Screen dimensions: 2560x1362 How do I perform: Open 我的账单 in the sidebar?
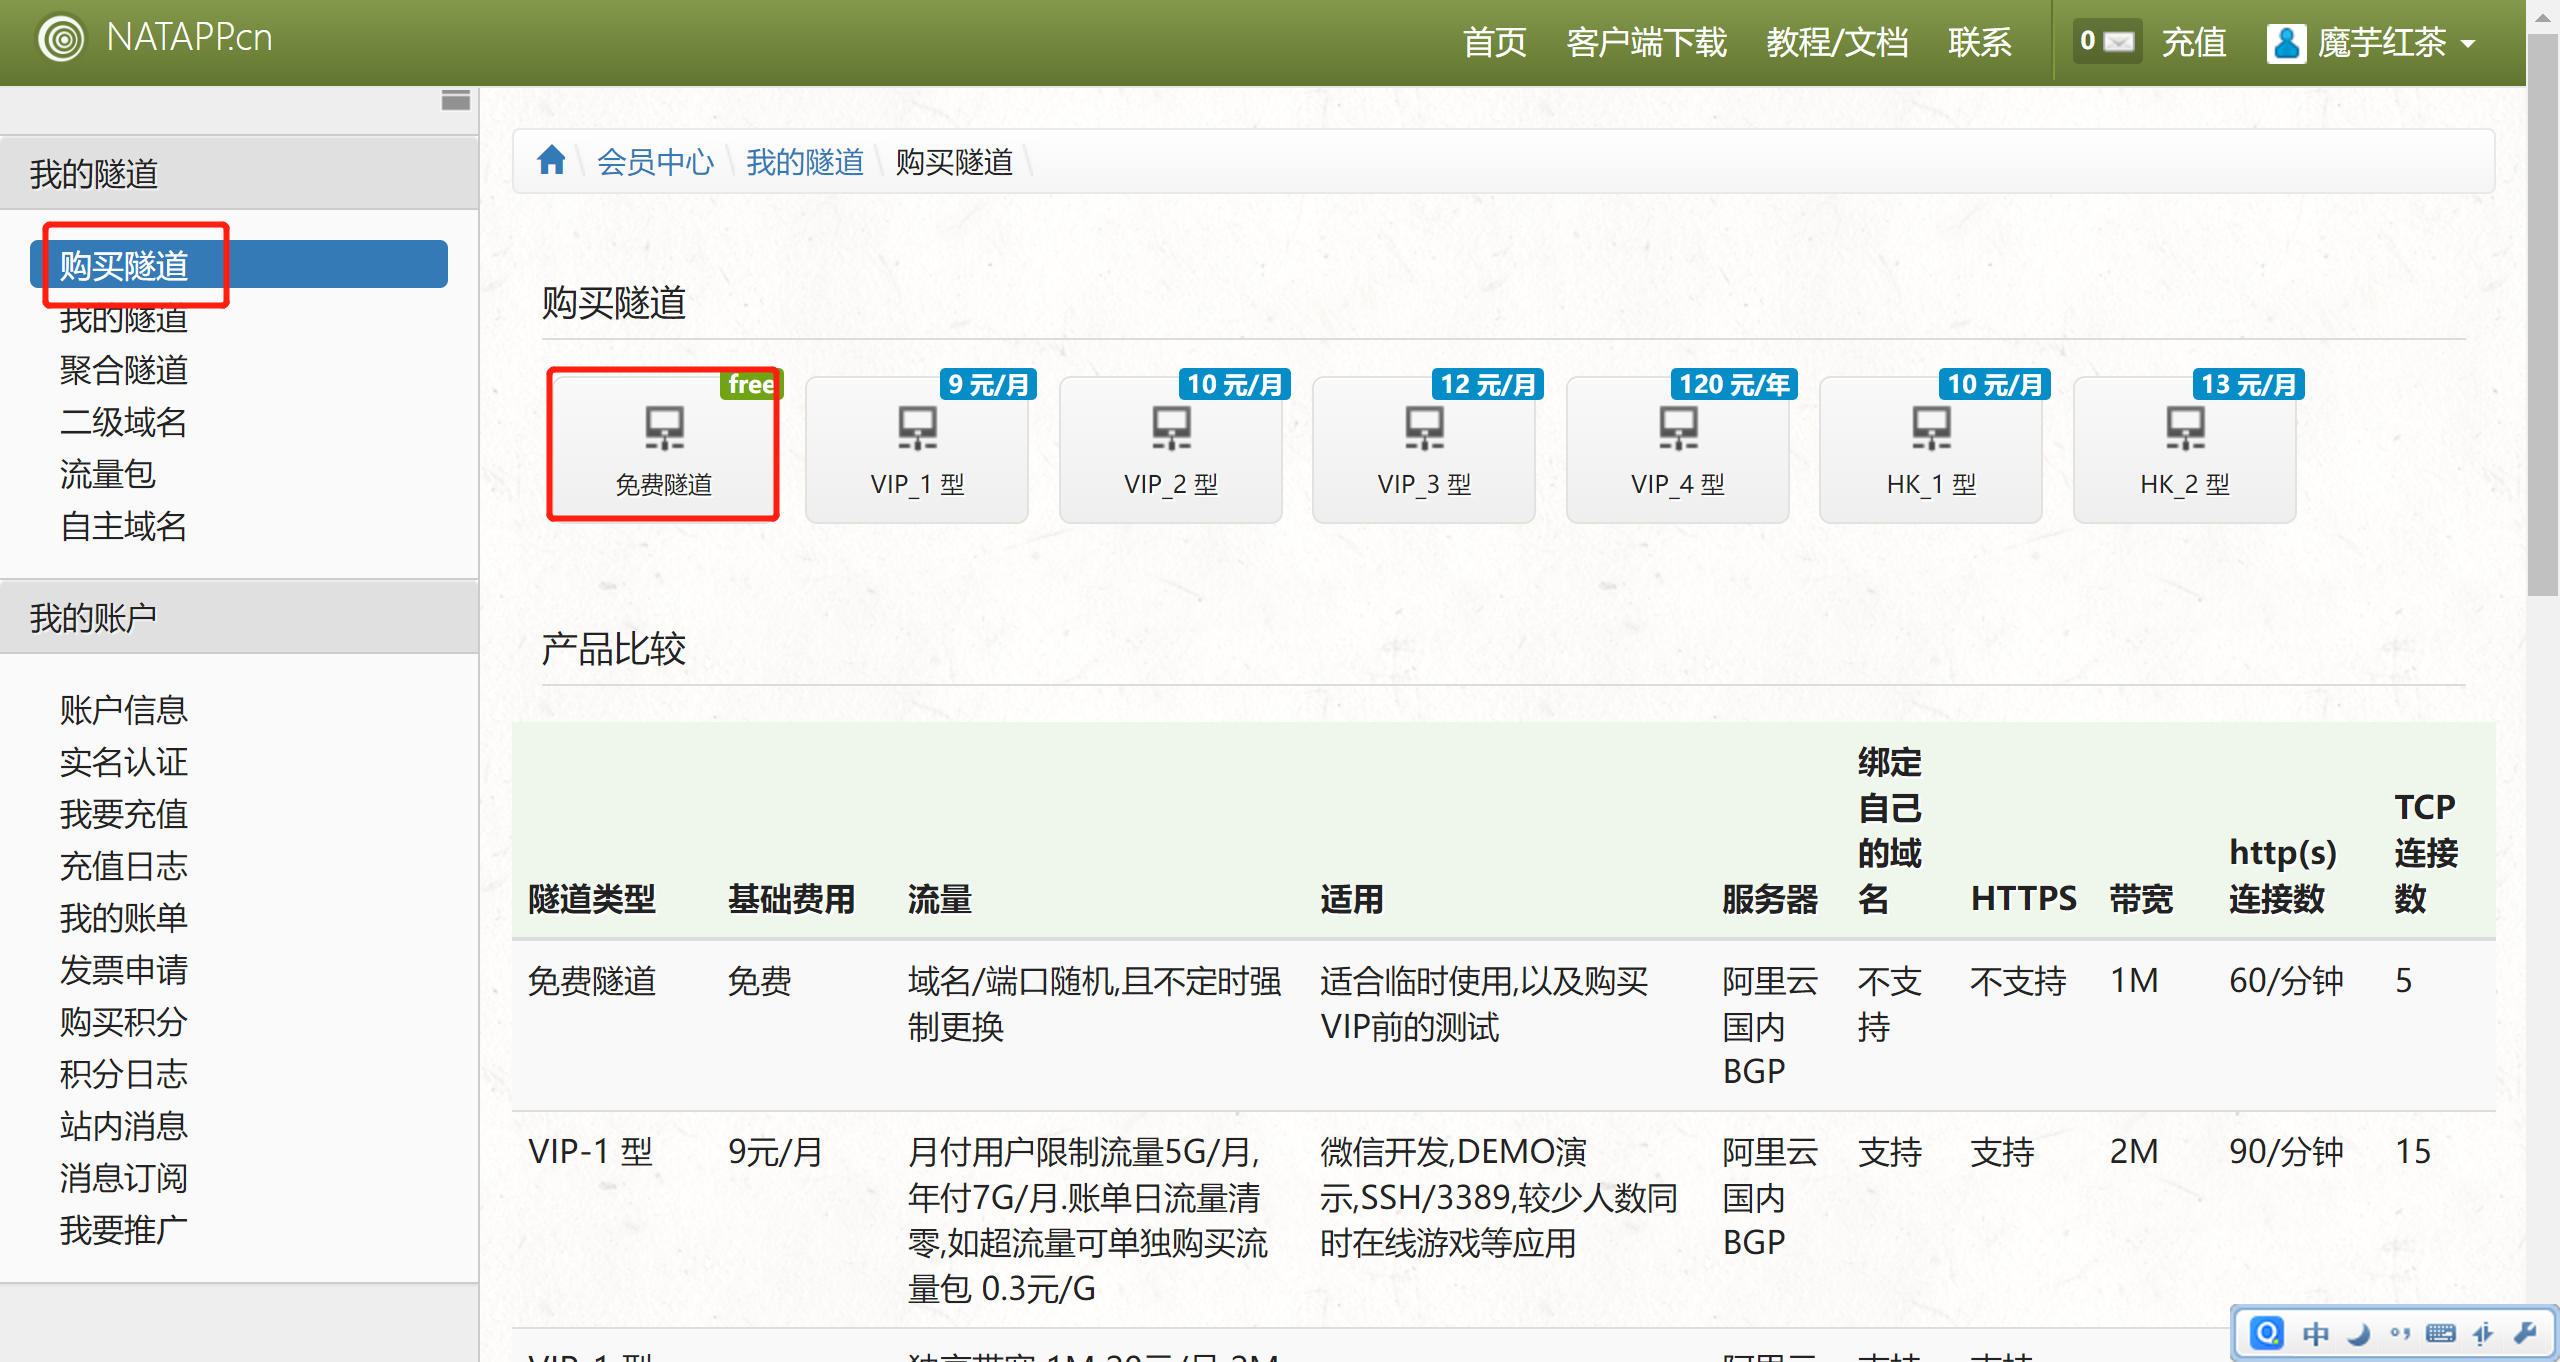(124, 918)
